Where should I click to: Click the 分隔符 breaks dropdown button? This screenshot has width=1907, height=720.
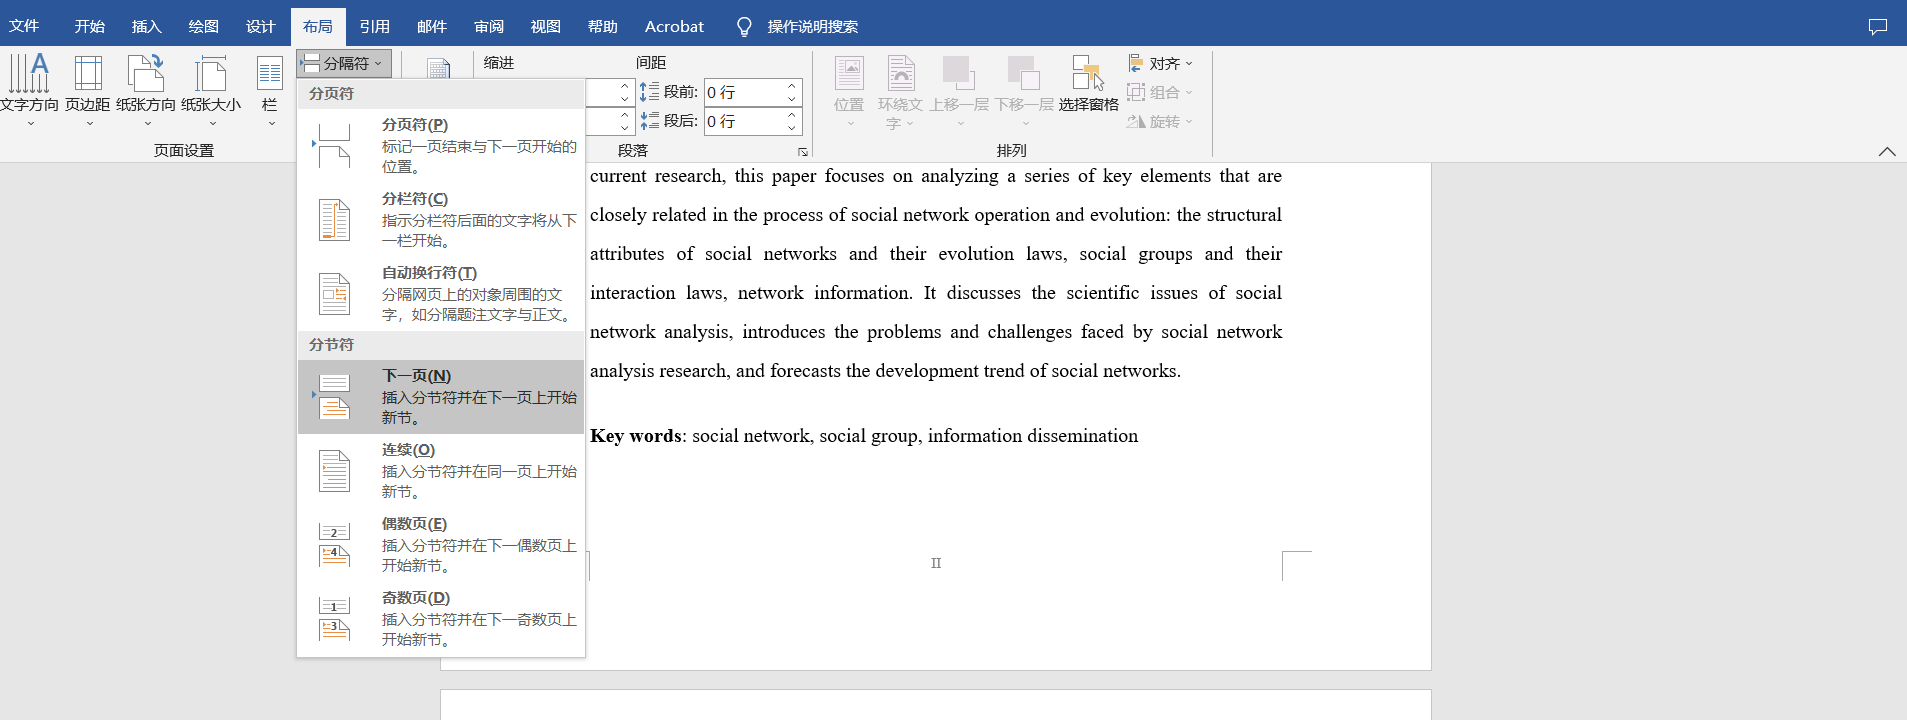343,63
